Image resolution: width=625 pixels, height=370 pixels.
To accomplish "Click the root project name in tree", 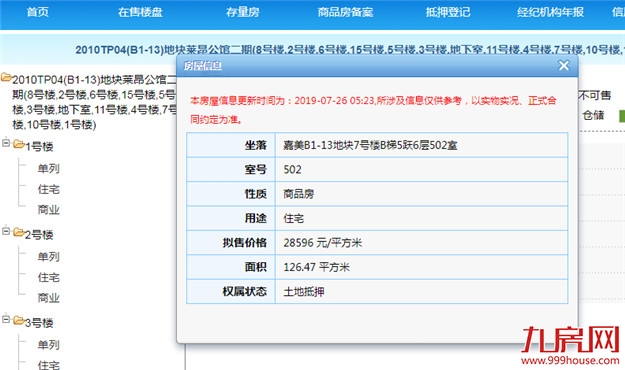I will (94, 102).
